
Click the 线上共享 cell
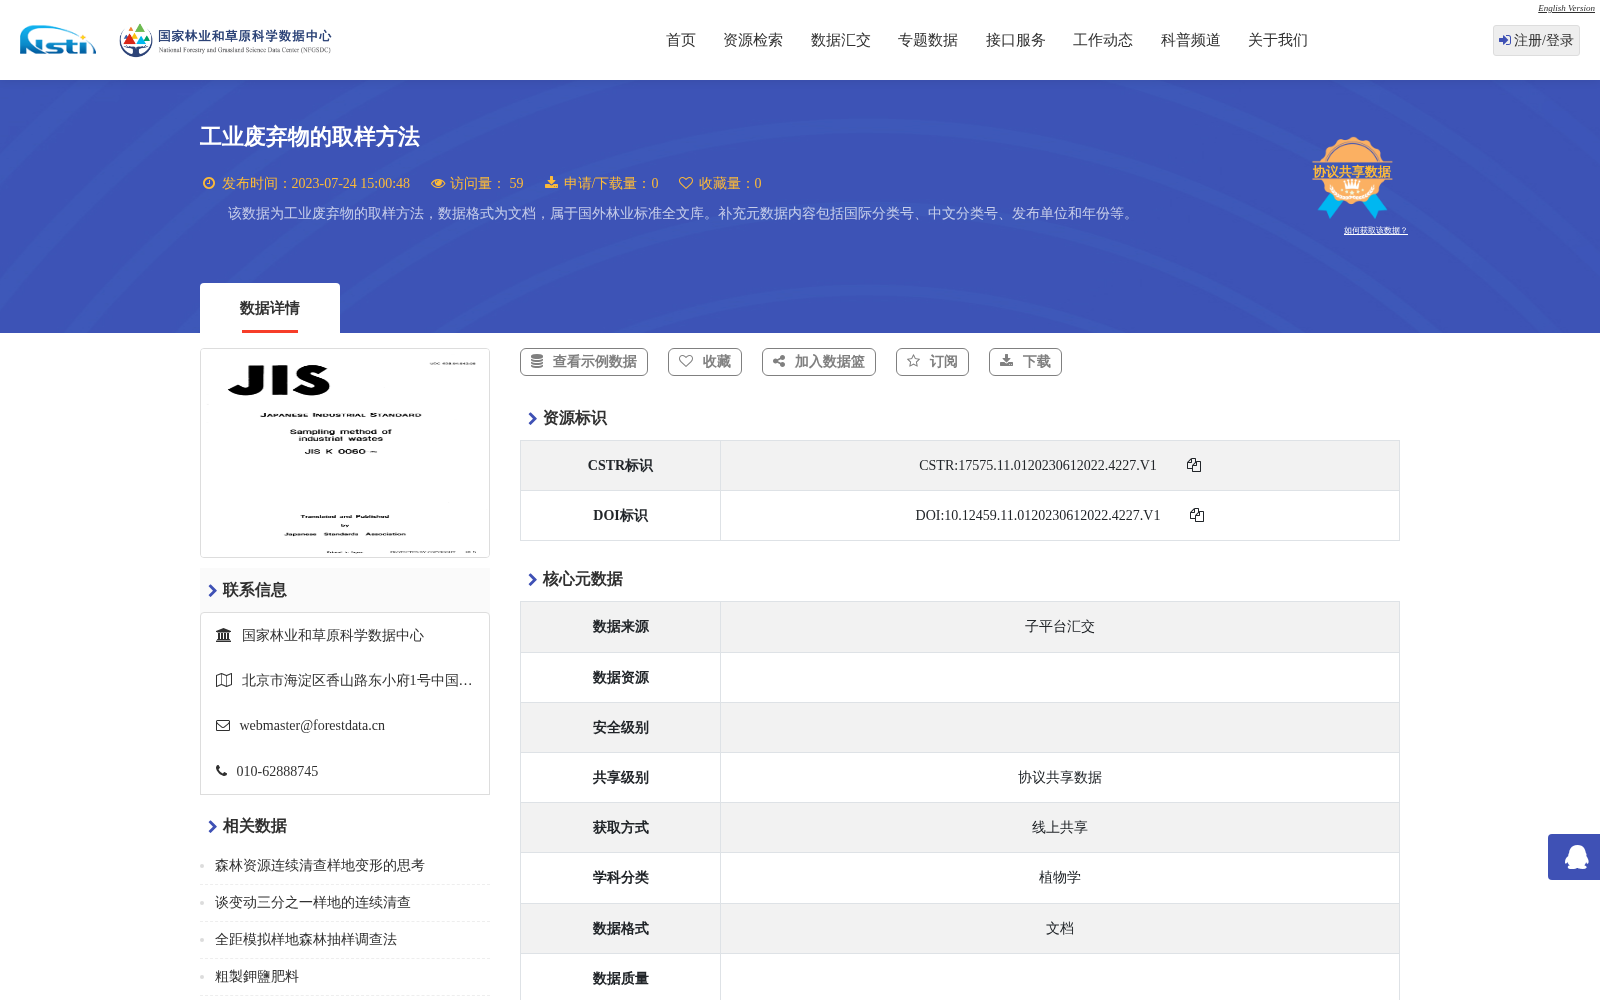point(1060,828)
